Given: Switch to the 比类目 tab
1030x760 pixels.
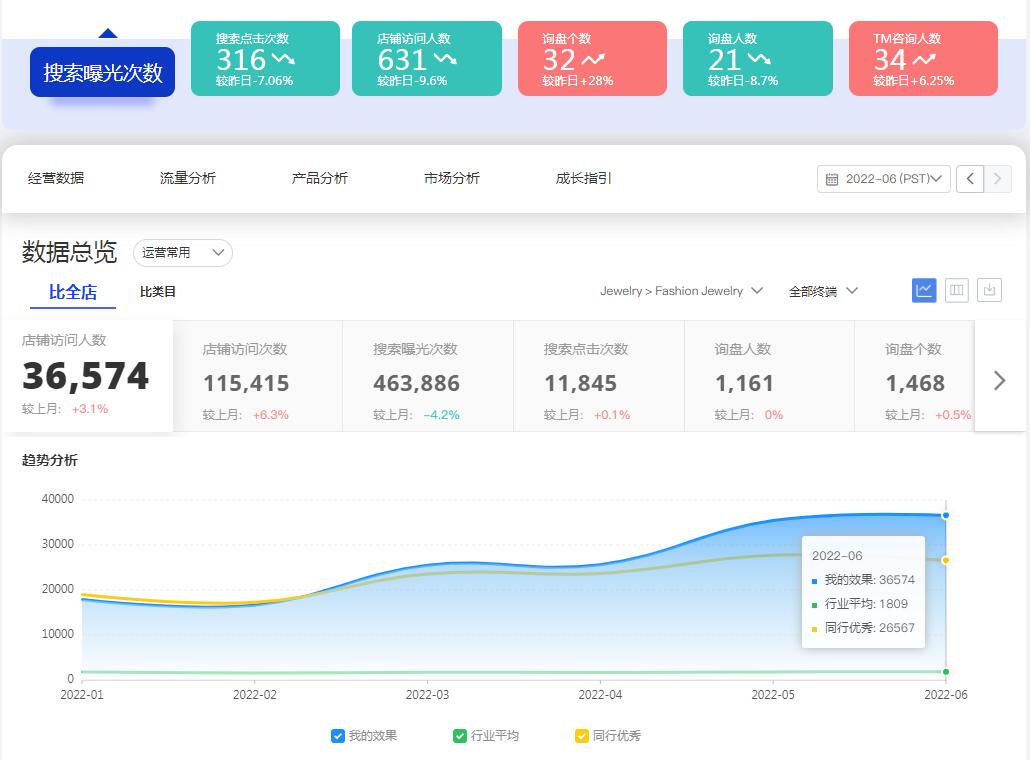Looking at the screenshot, I should tap(158, 292).
